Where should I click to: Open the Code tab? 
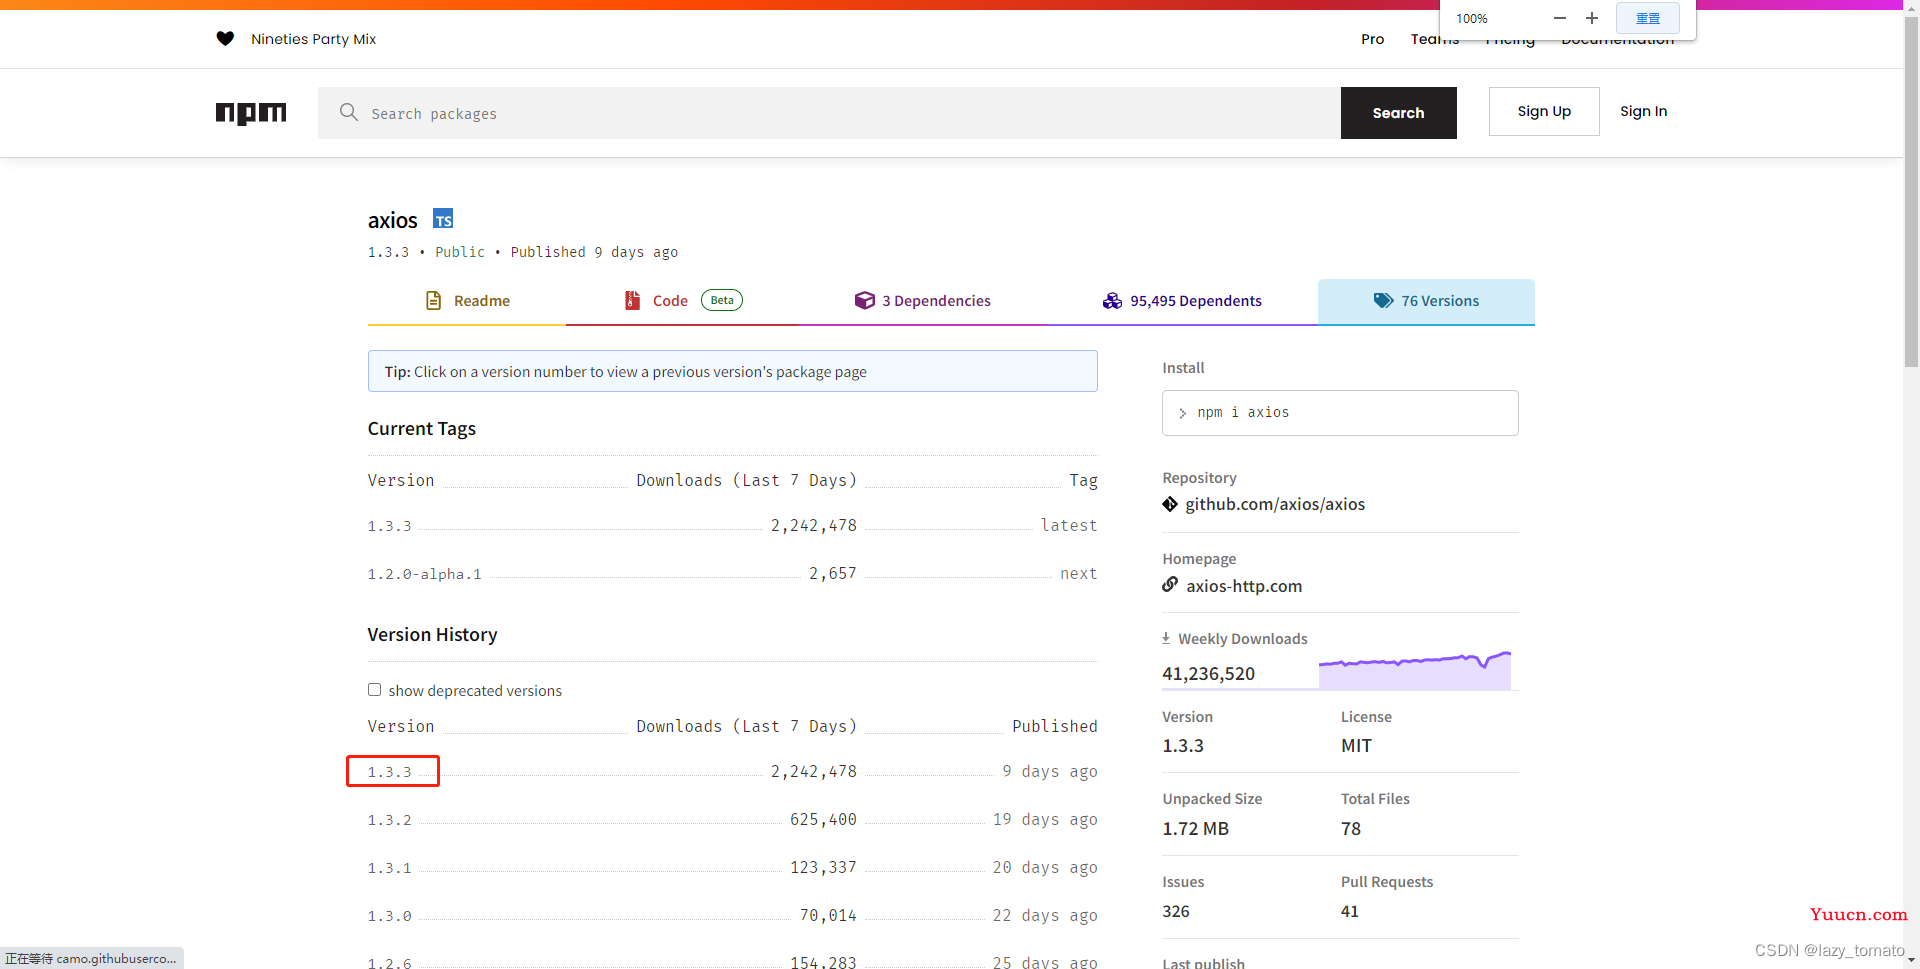pos(683,301)
